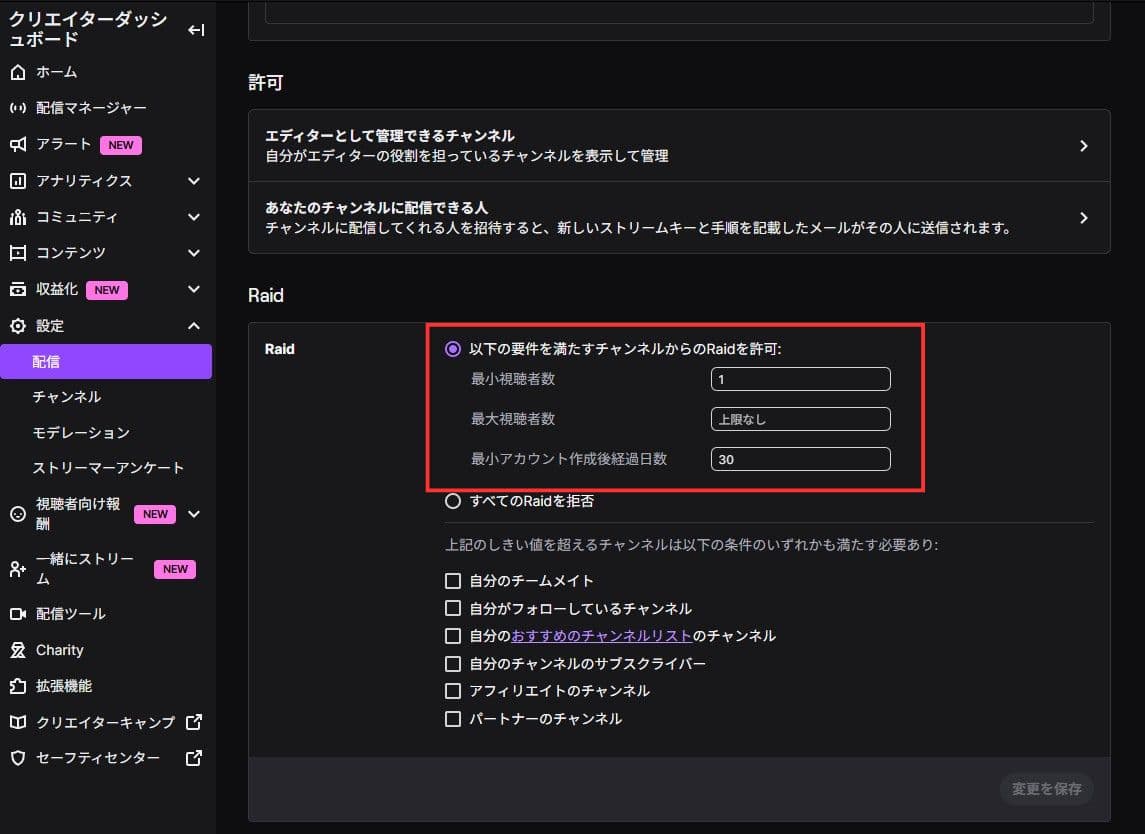This screenshot has height=834, width=1145.
Task: Check the 自分のチームメイト checkbox
Action: pyautogui.click(x=453, y=580)
